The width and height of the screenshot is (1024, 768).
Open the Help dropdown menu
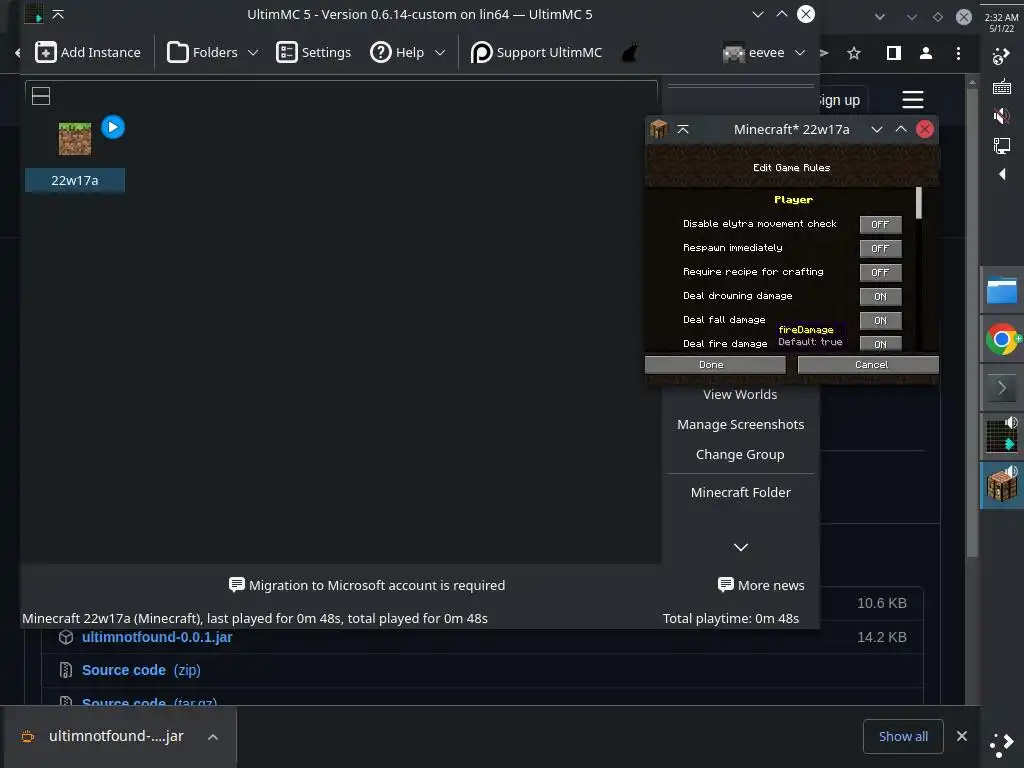pyautogui.click(x=408, y=52)
